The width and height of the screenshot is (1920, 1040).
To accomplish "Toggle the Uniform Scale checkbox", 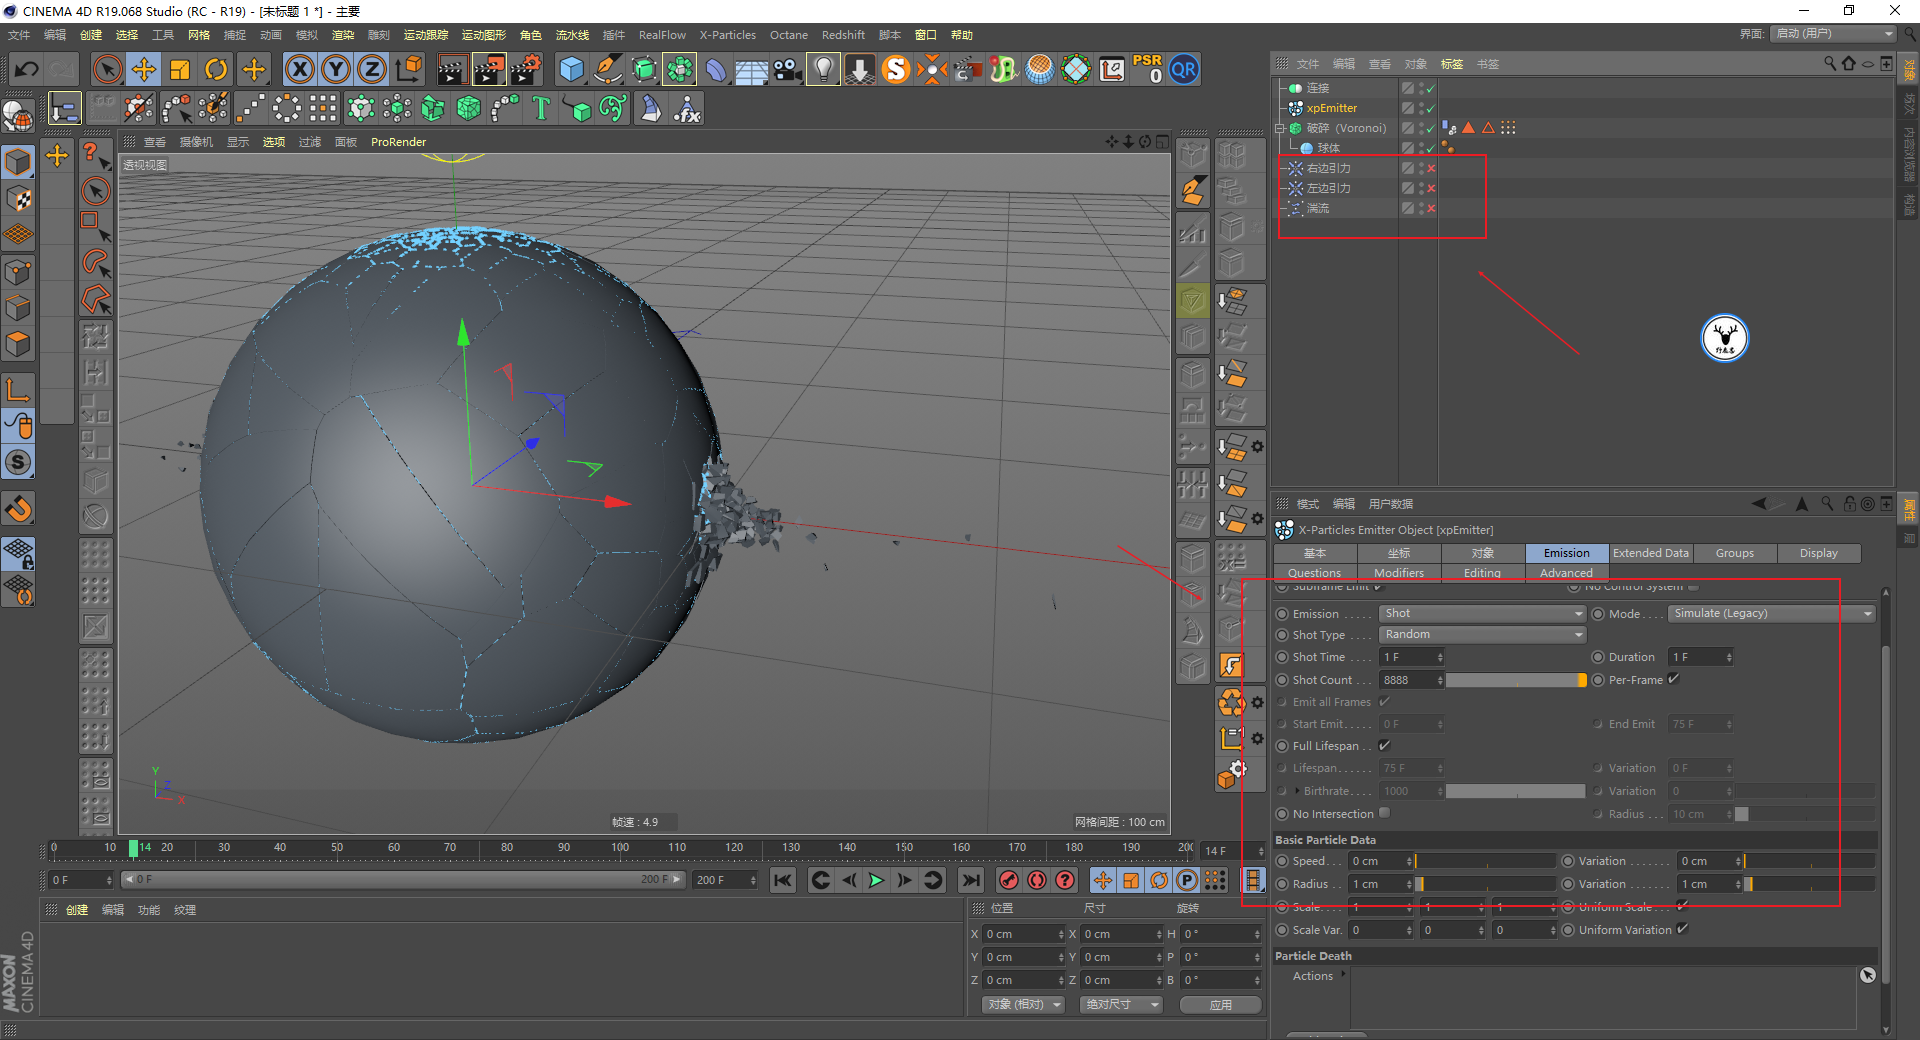I will 1683,906.
